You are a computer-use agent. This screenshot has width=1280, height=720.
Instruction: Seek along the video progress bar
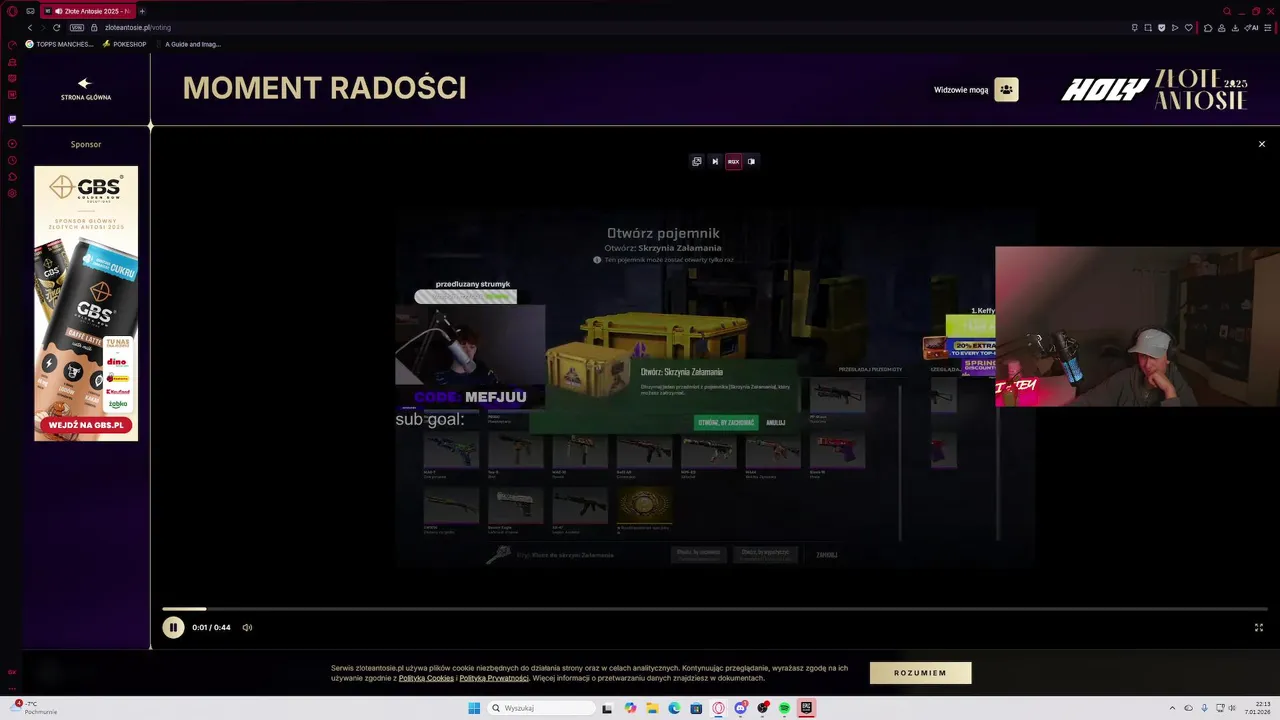(x=715, y=608)
